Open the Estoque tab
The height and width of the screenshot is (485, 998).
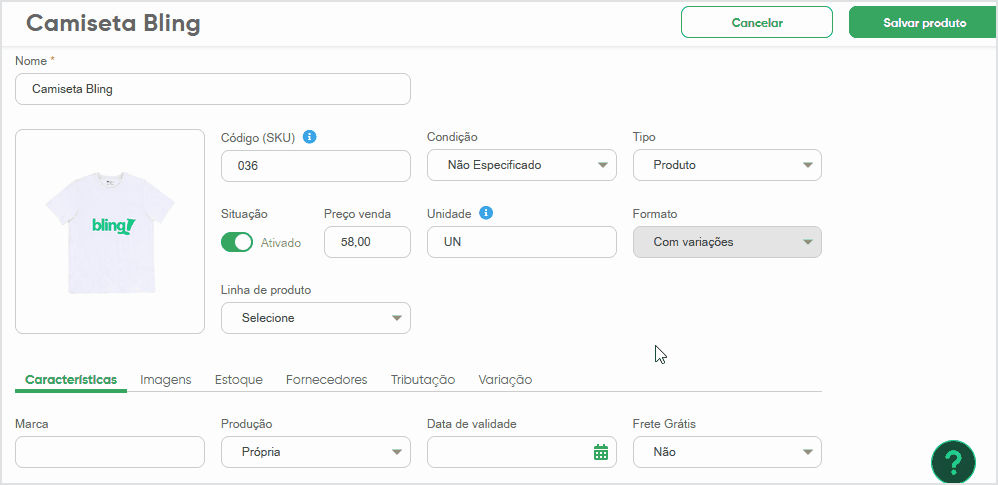pos(239,380)
